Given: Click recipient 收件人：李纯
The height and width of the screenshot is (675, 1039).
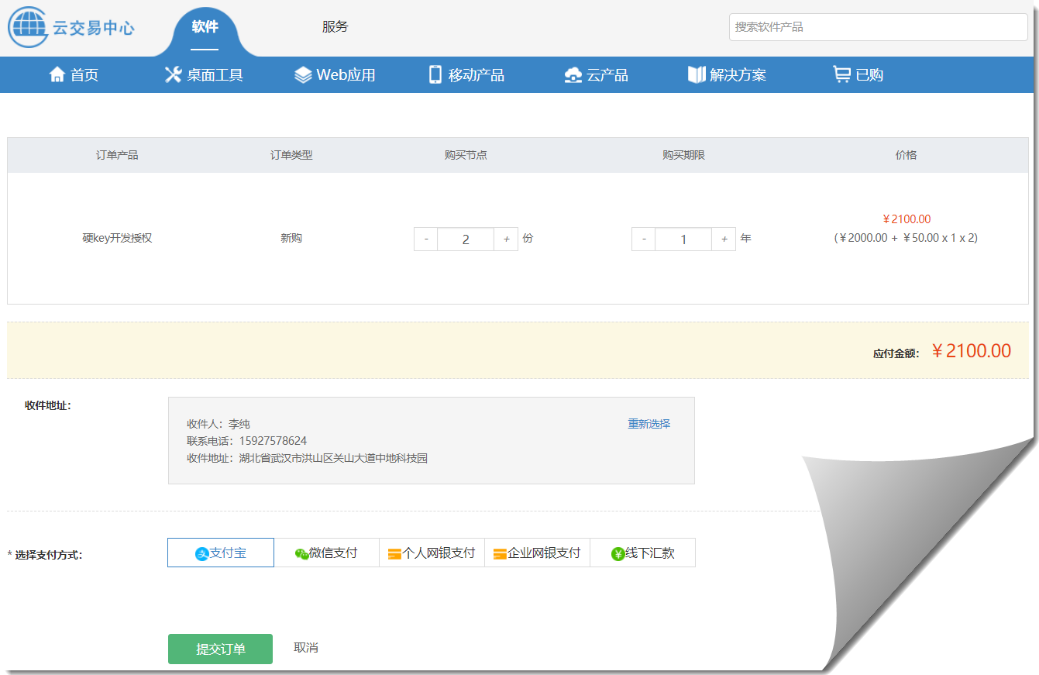Looking at the screenshot, I should tap(218, 424).
